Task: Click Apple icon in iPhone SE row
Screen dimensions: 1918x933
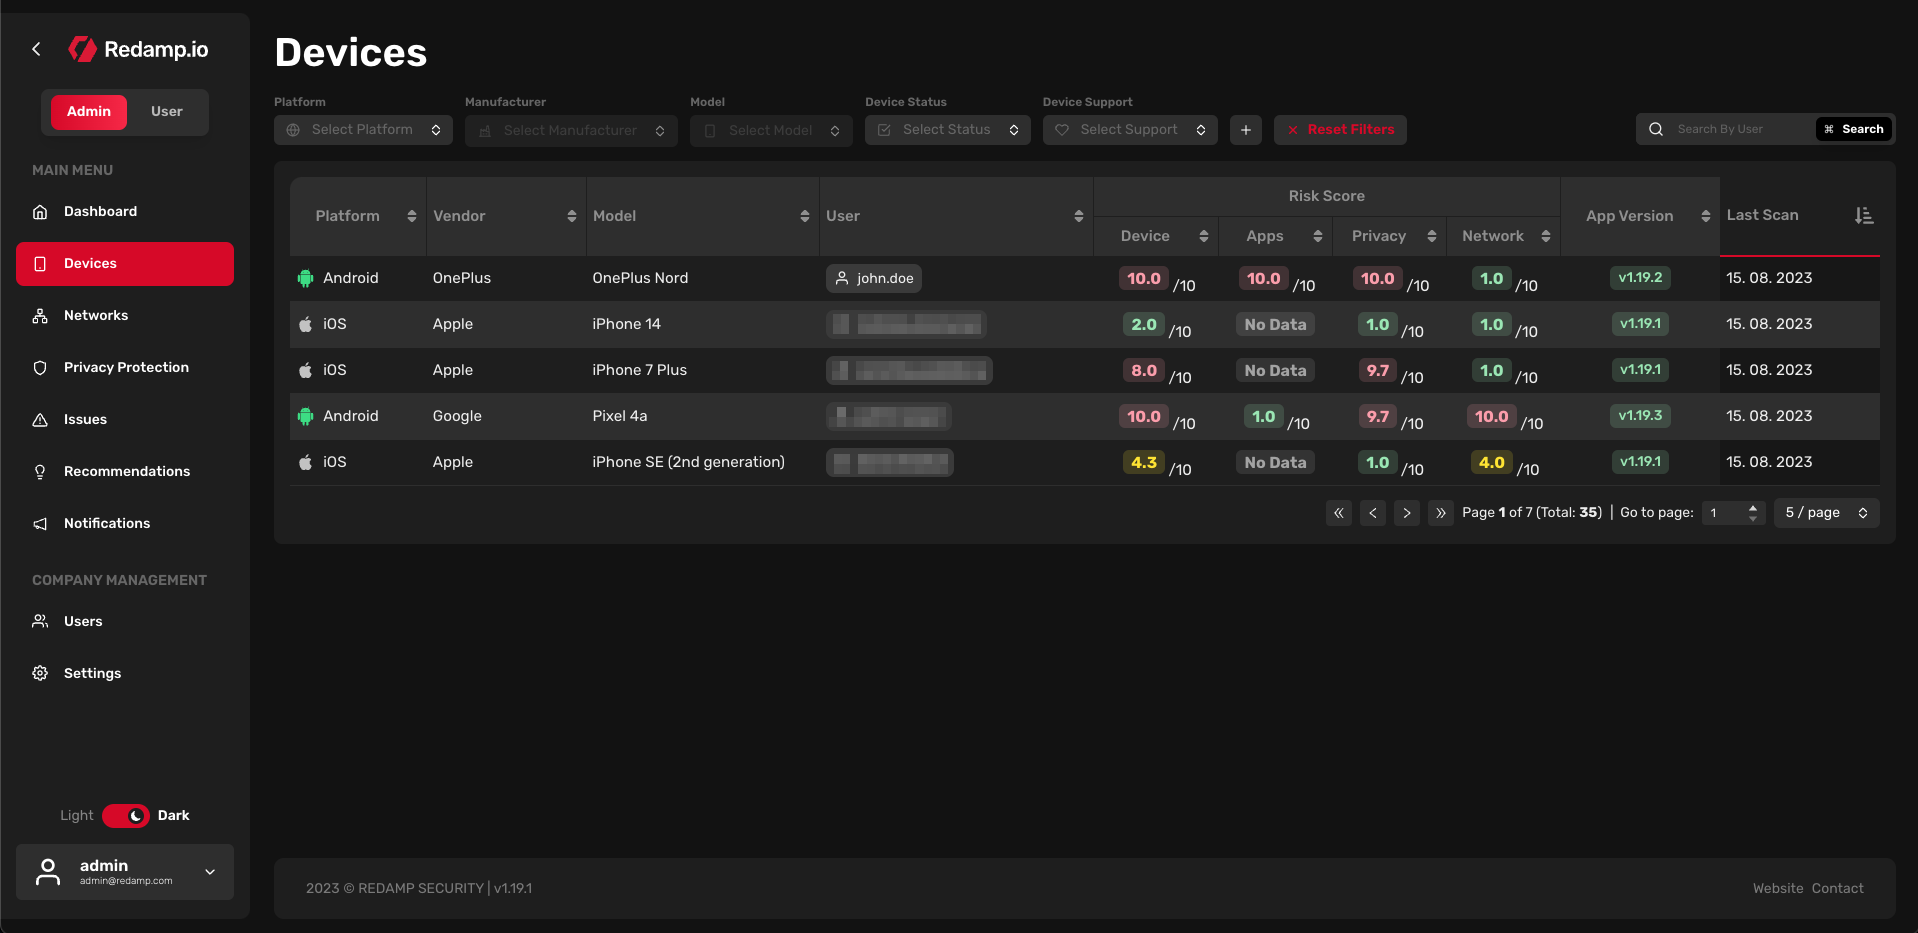Action: [306, 463]
